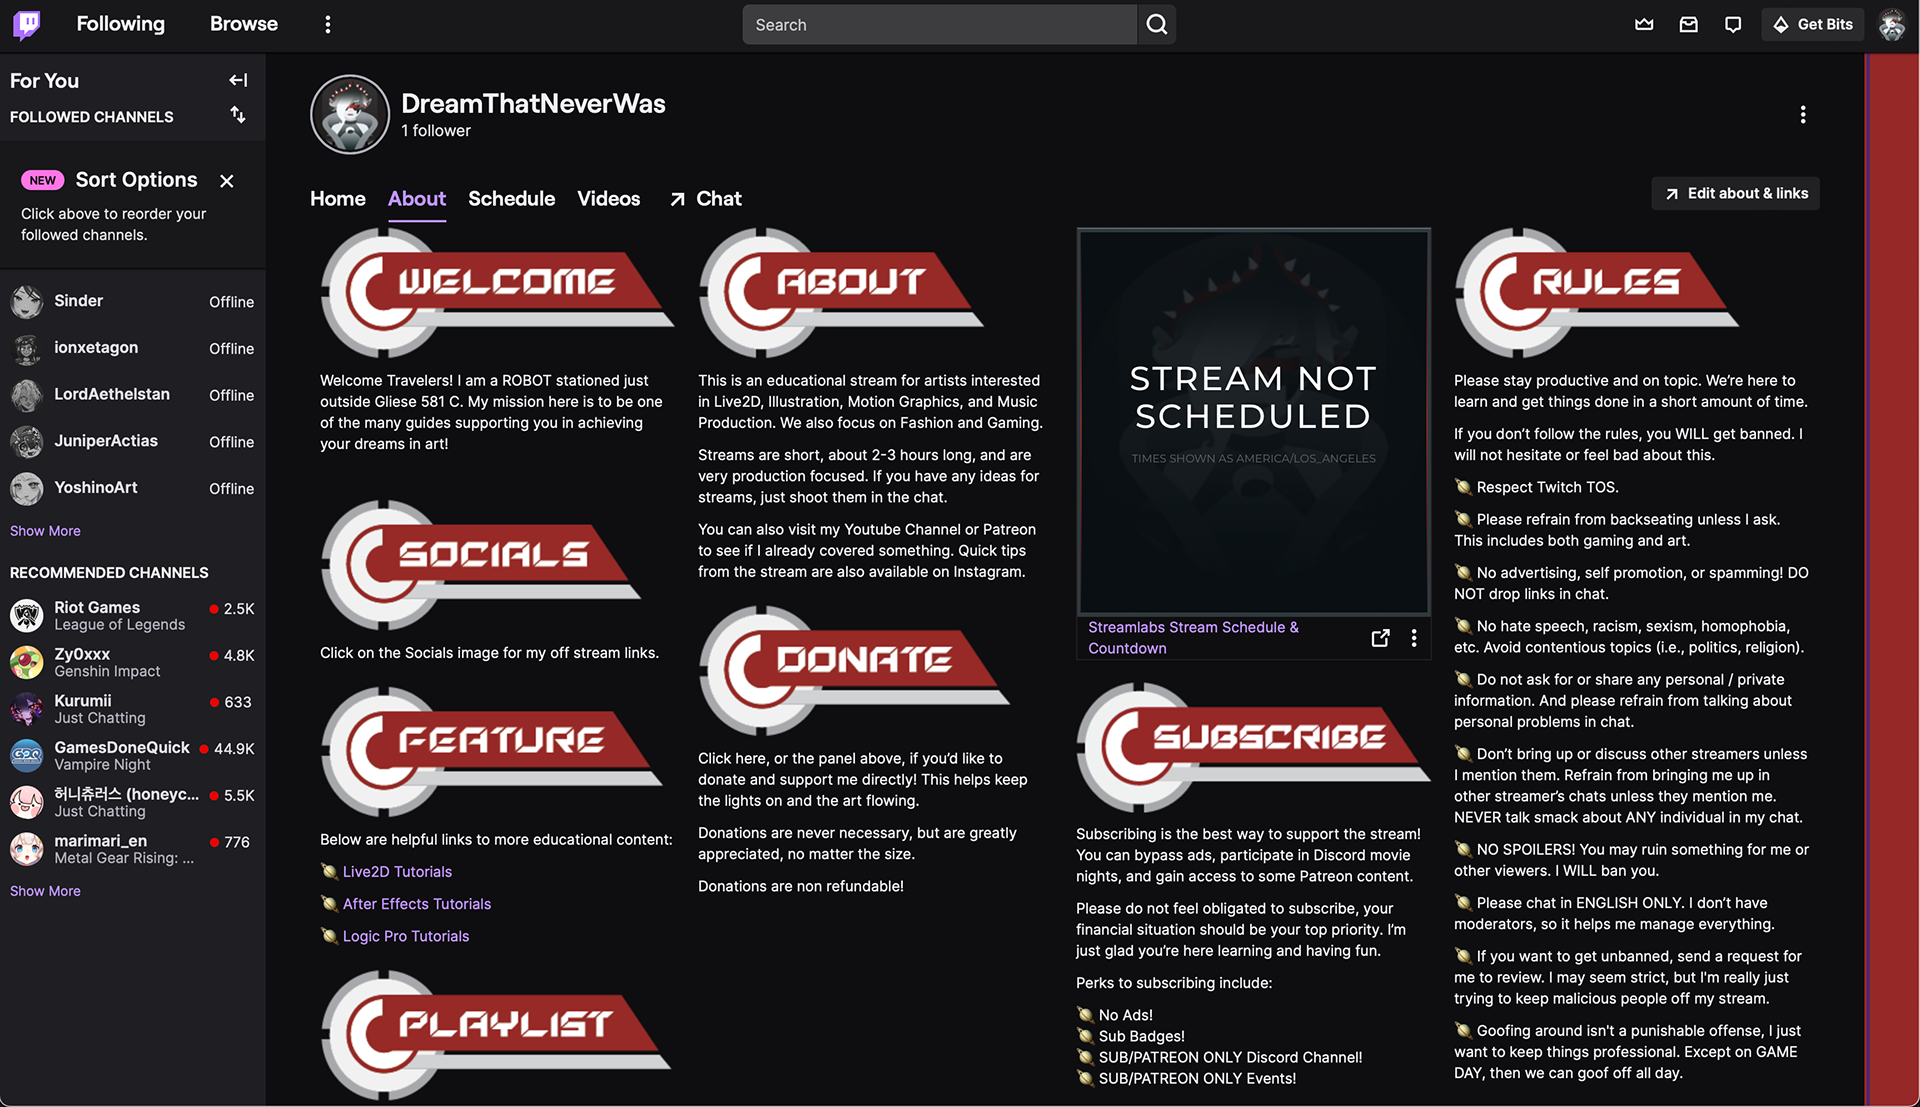
Task: Click the Vampire Night category text
Action: click(x=102, y=765)
